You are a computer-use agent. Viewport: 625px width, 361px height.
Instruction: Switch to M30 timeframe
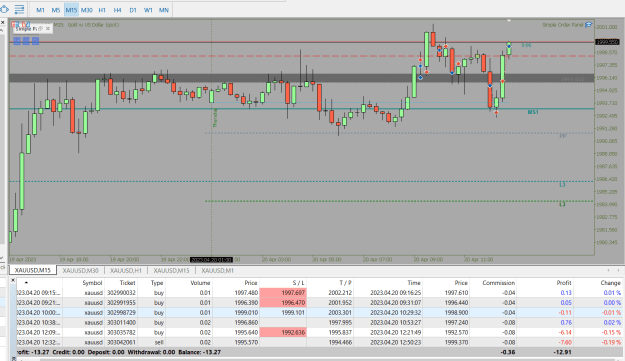[x=86, y=10]
